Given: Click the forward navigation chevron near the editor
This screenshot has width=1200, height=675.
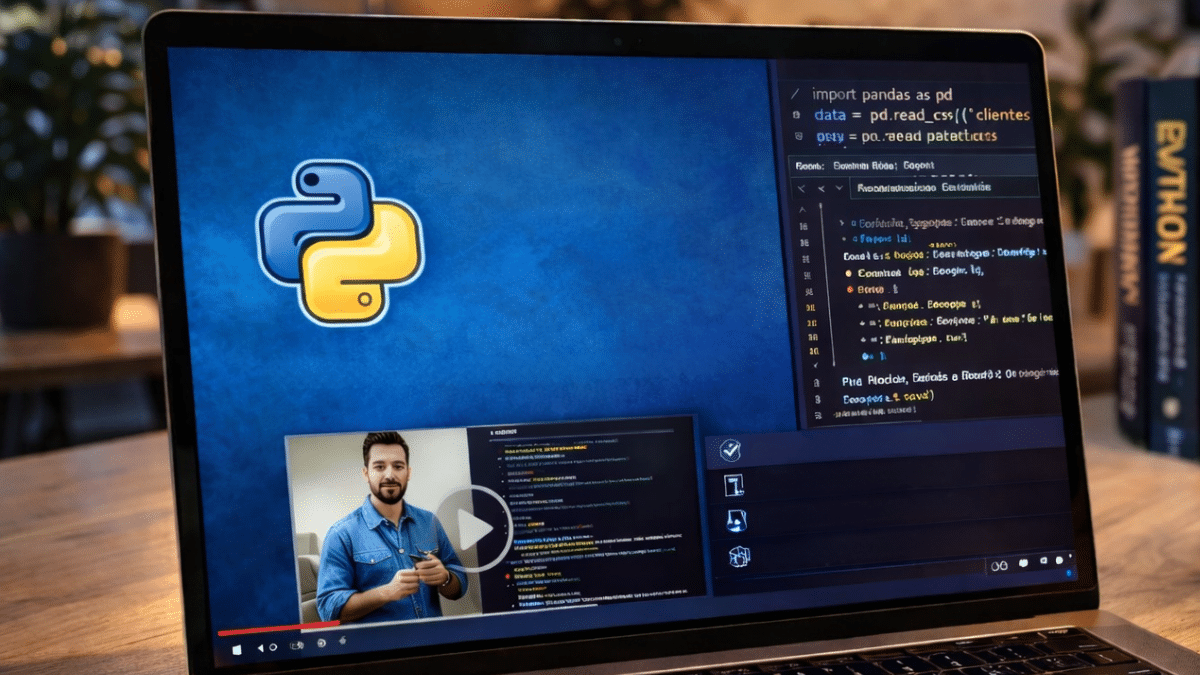Looking at the screenshot, I should click(820, 188).
